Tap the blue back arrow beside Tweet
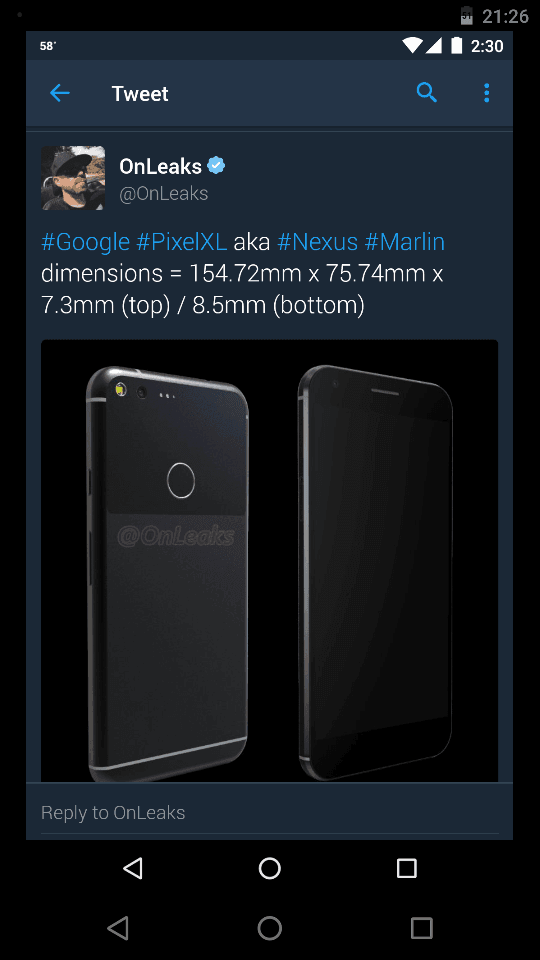 coord(60,93)
